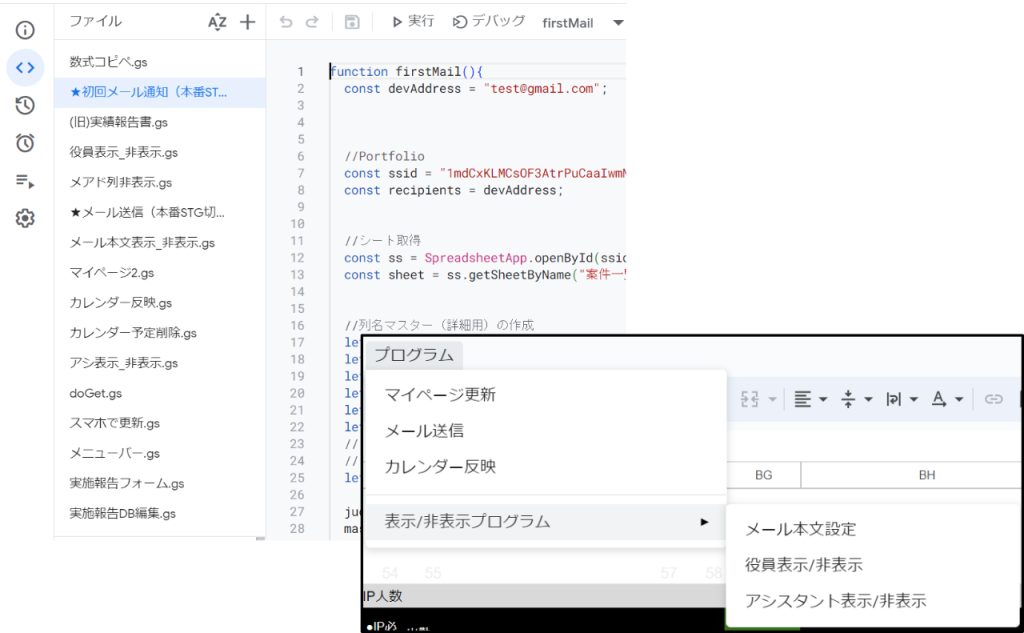Open the Executions list icon
The width and height of the screenshot is (1024, 633).
coord(25,181)
